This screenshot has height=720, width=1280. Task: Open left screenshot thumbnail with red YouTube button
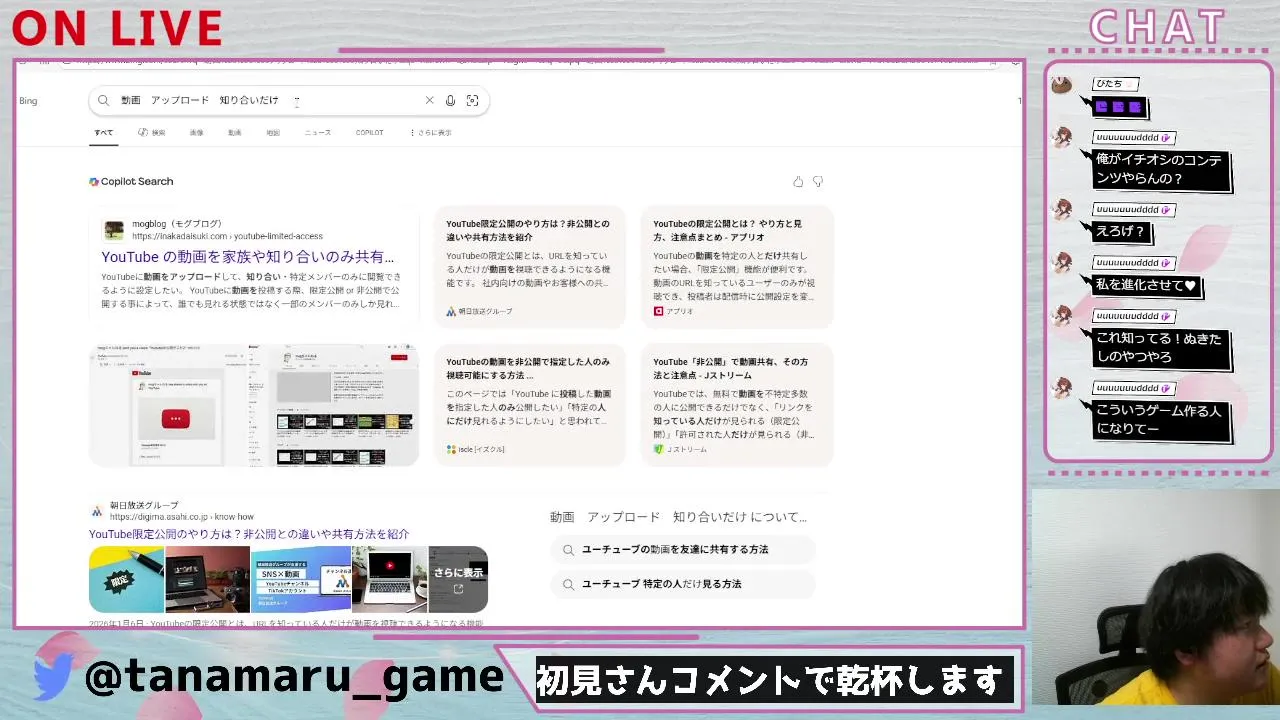[x=168, y=405]
